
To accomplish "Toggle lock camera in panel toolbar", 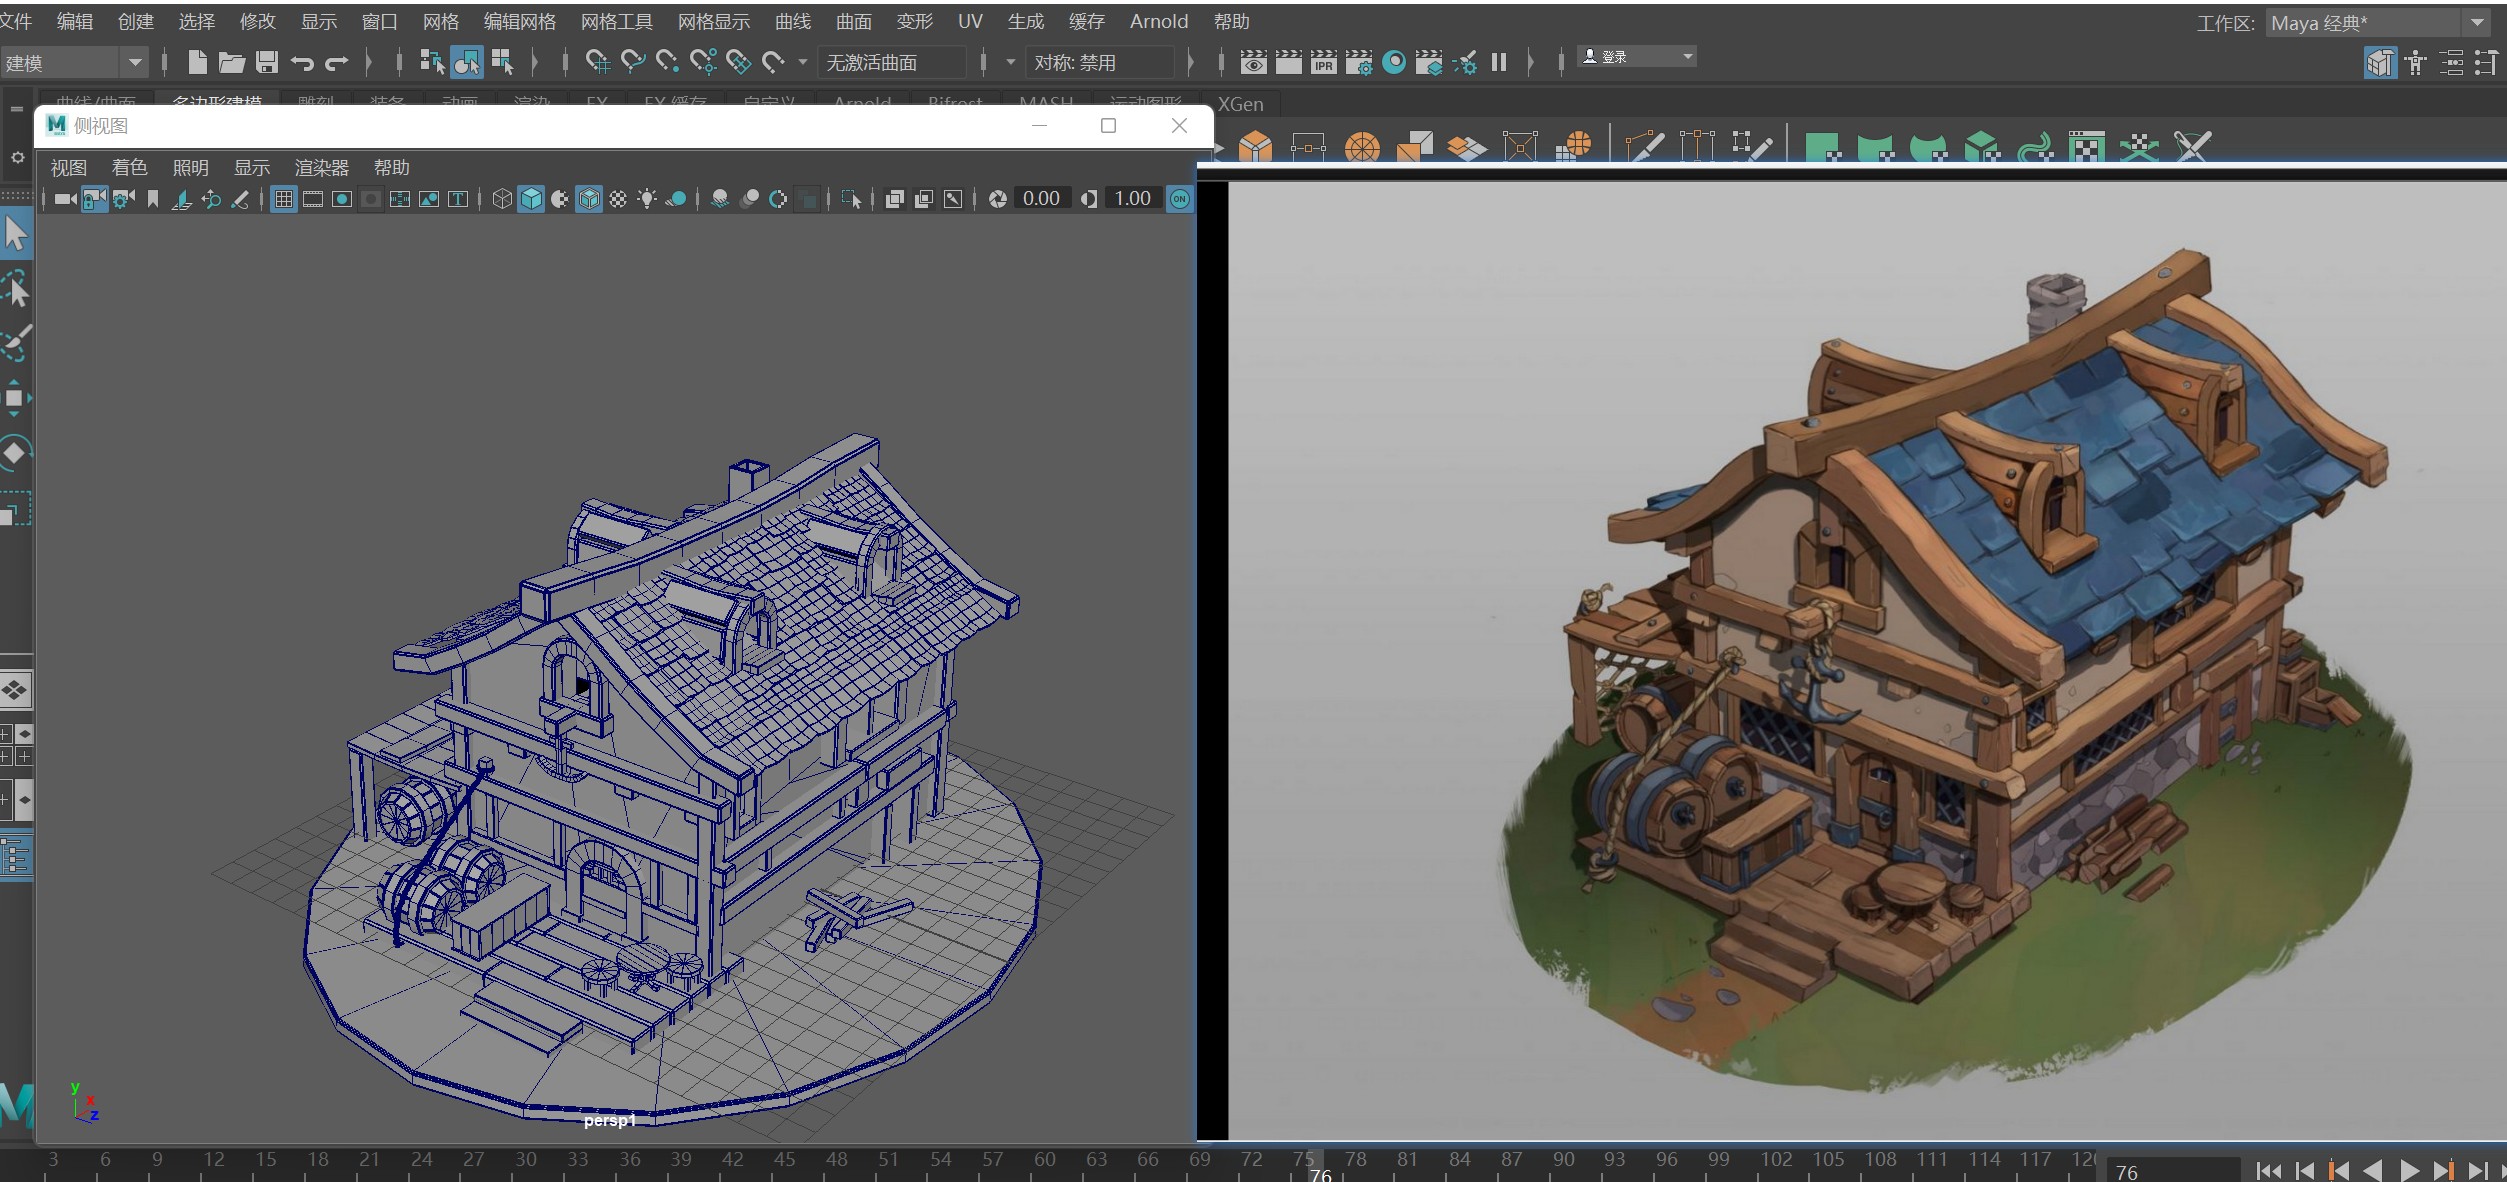I will [95, 199].
